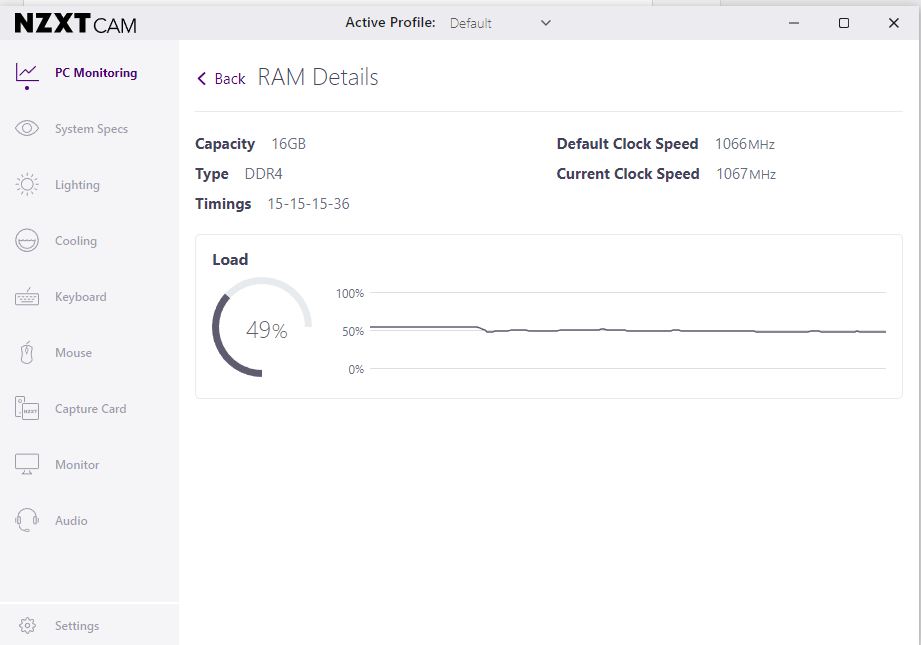Click the Capture Card icon
This screenshot has width=921, height=645.
click(27, 408)
